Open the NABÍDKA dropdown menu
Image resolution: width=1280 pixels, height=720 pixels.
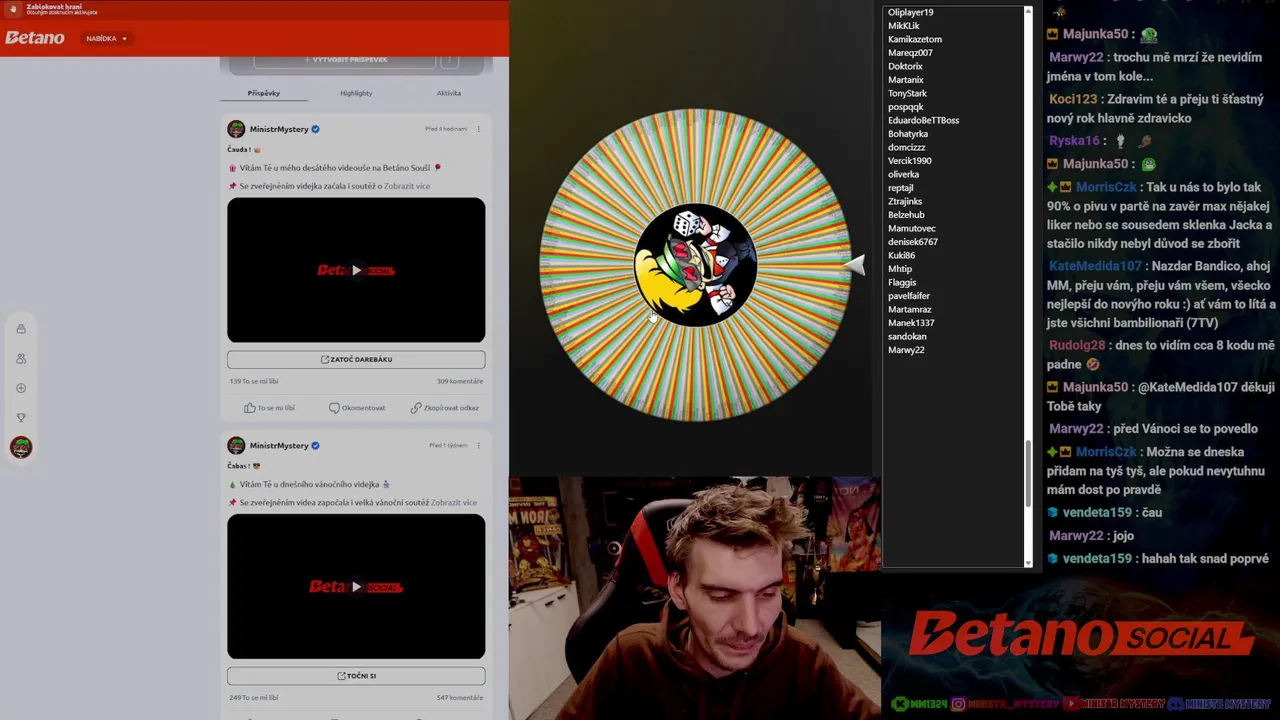pos(105,38)
